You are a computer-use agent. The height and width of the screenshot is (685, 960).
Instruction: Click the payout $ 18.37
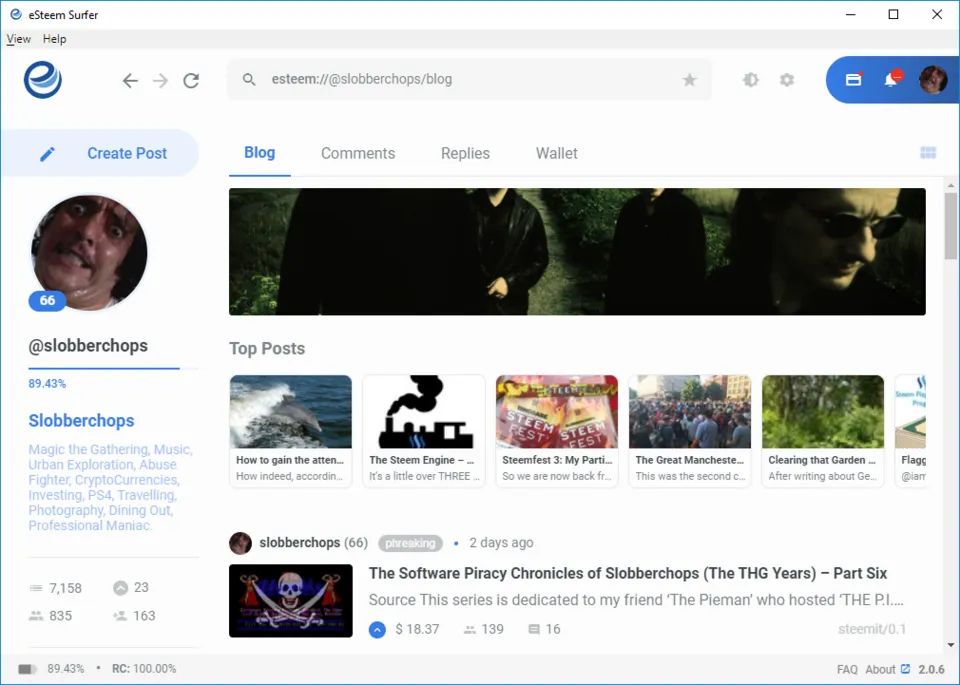coord(418,629)
